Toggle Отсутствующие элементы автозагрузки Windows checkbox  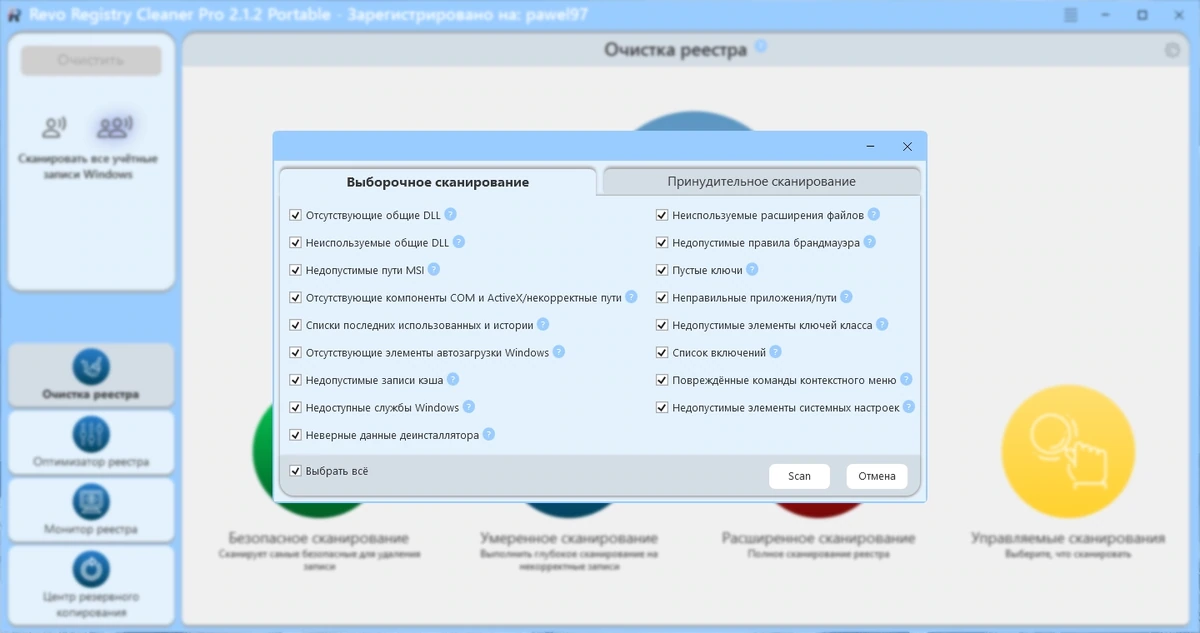click(x=295, y=352)
